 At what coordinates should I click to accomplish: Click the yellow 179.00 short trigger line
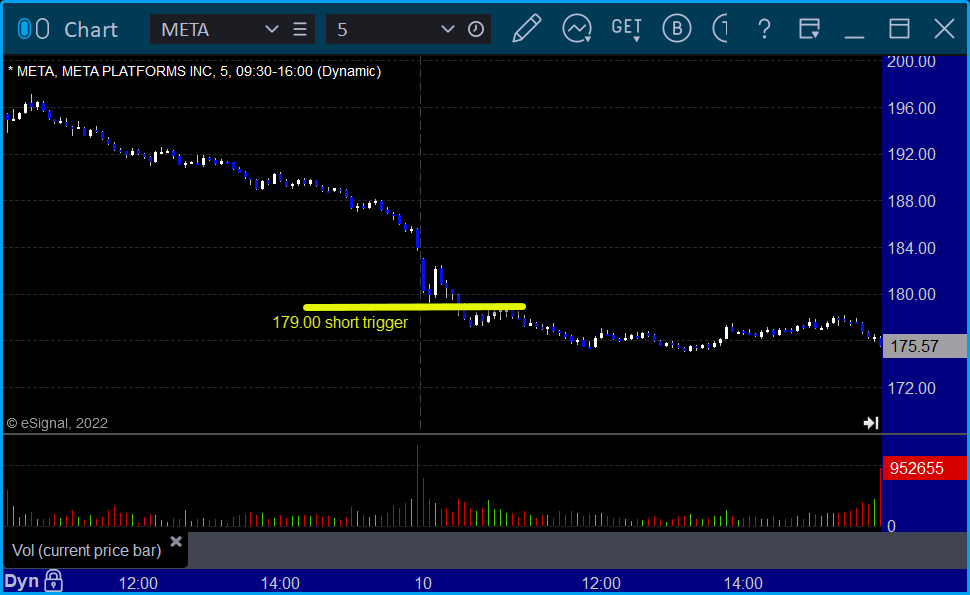414,307
